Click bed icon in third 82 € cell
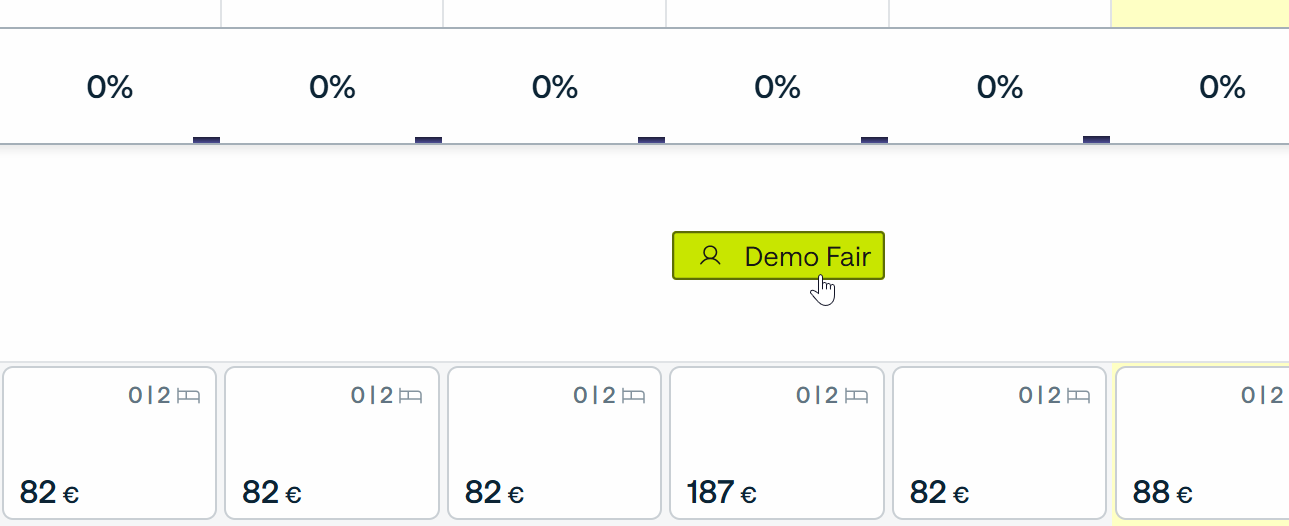Screen dimensions: 1289x526 (633, 396)
